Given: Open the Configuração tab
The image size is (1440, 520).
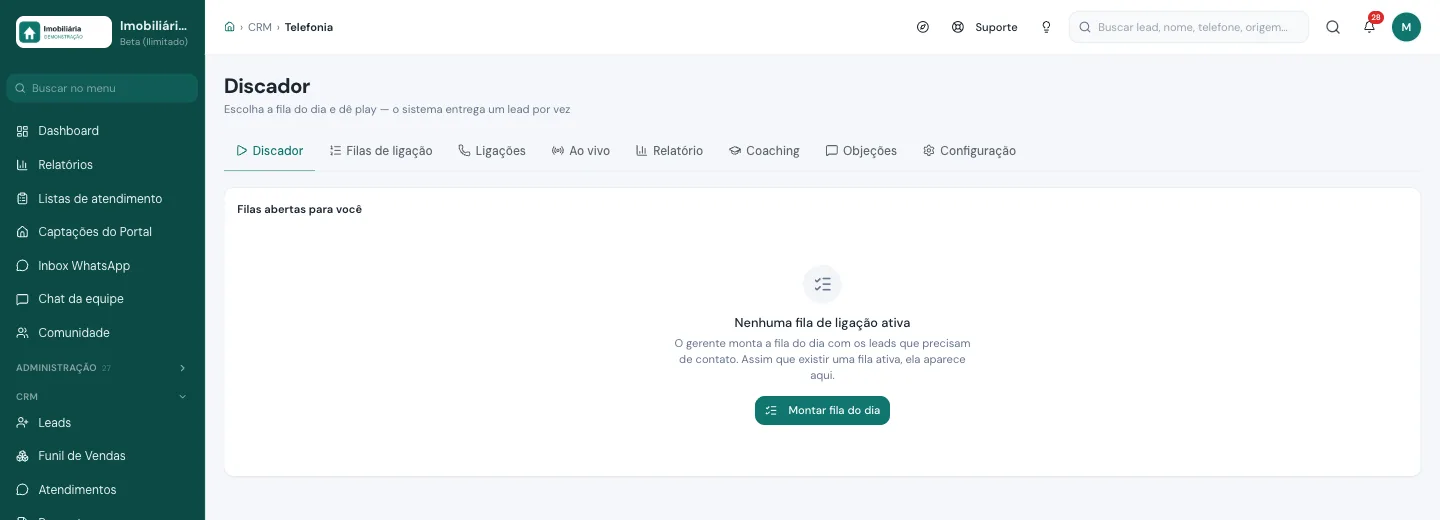Looking at the screenshot, I should point(969,151).
